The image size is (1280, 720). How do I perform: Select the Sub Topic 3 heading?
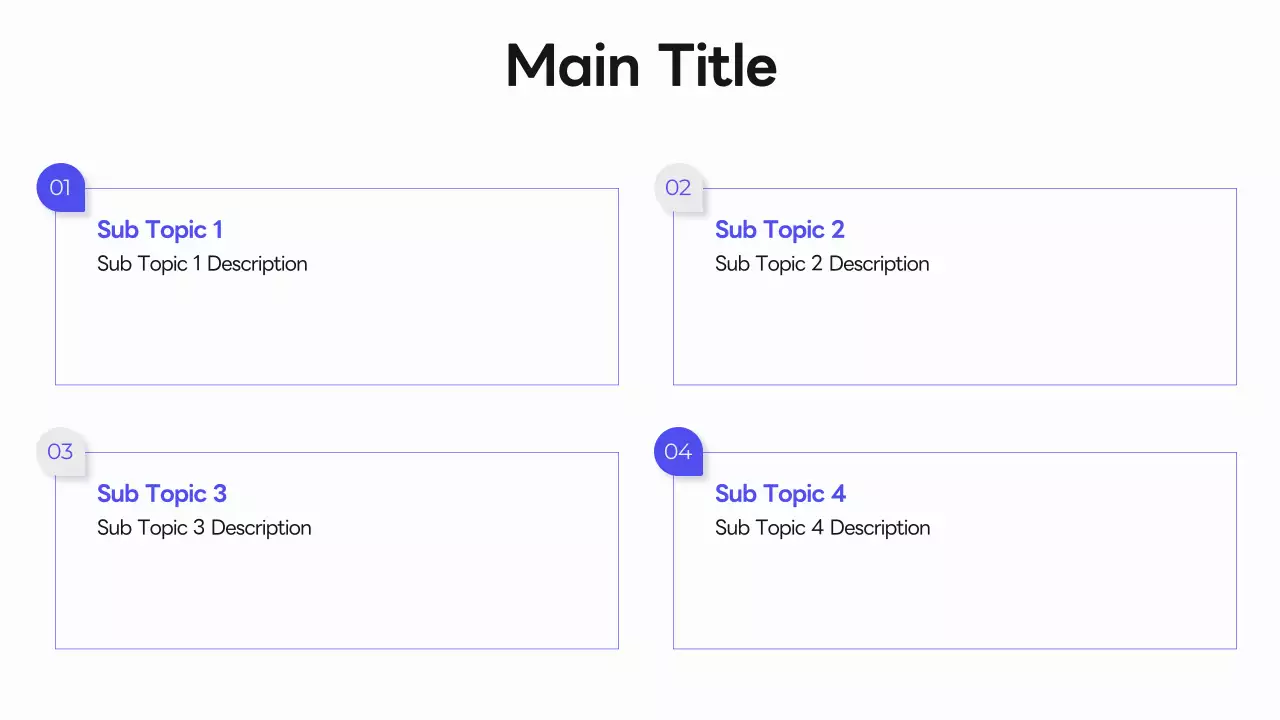pyautogui.click(x=162, y=494)
